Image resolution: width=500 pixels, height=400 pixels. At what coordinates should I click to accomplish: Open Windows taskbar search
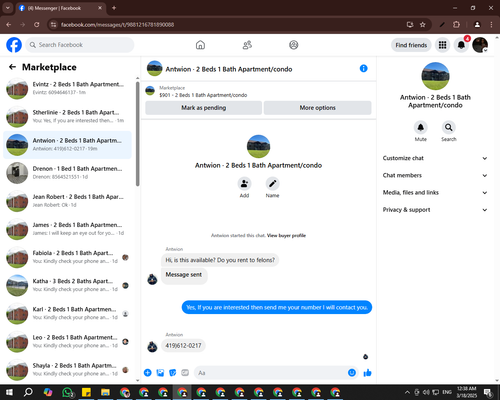point(28,392)
